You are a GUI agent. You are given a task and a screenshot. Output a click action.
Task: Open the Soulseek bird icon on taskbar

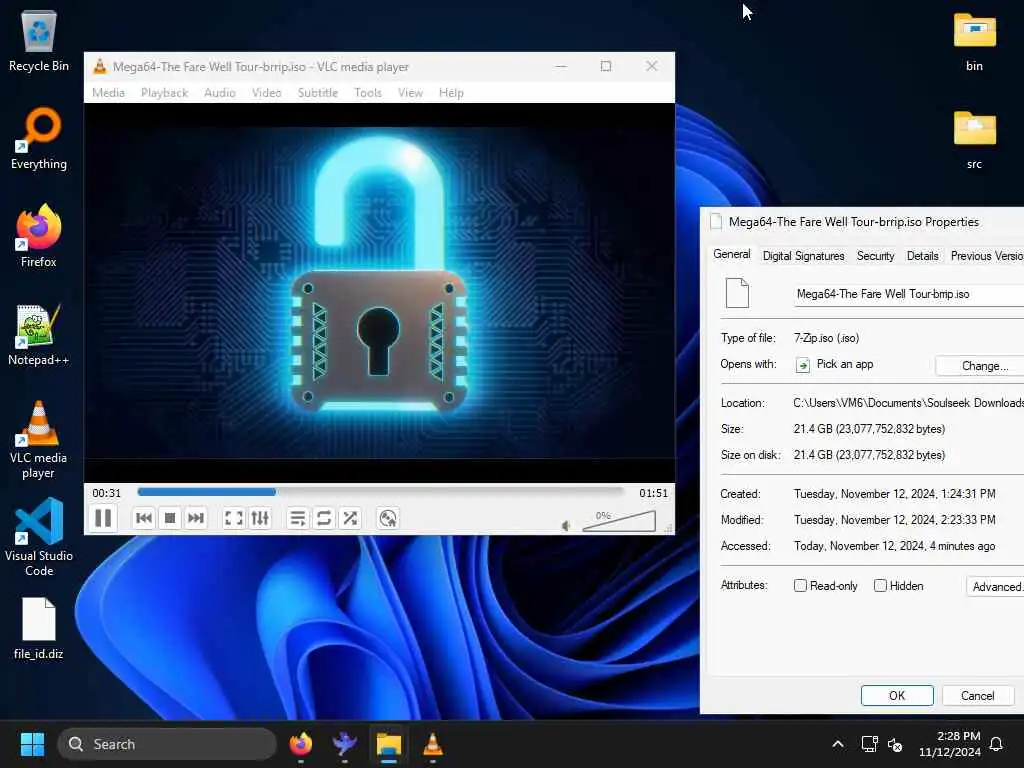(344, 744)
